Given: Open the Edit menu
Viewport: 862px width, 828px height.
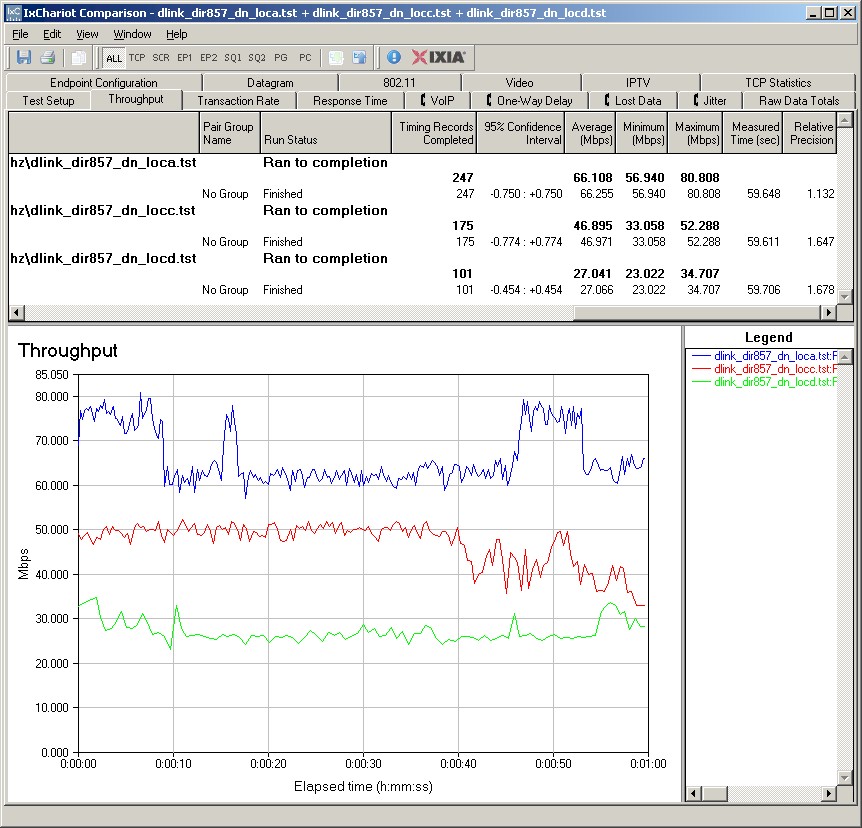Looking at the screenshot, I should (52, 34).
